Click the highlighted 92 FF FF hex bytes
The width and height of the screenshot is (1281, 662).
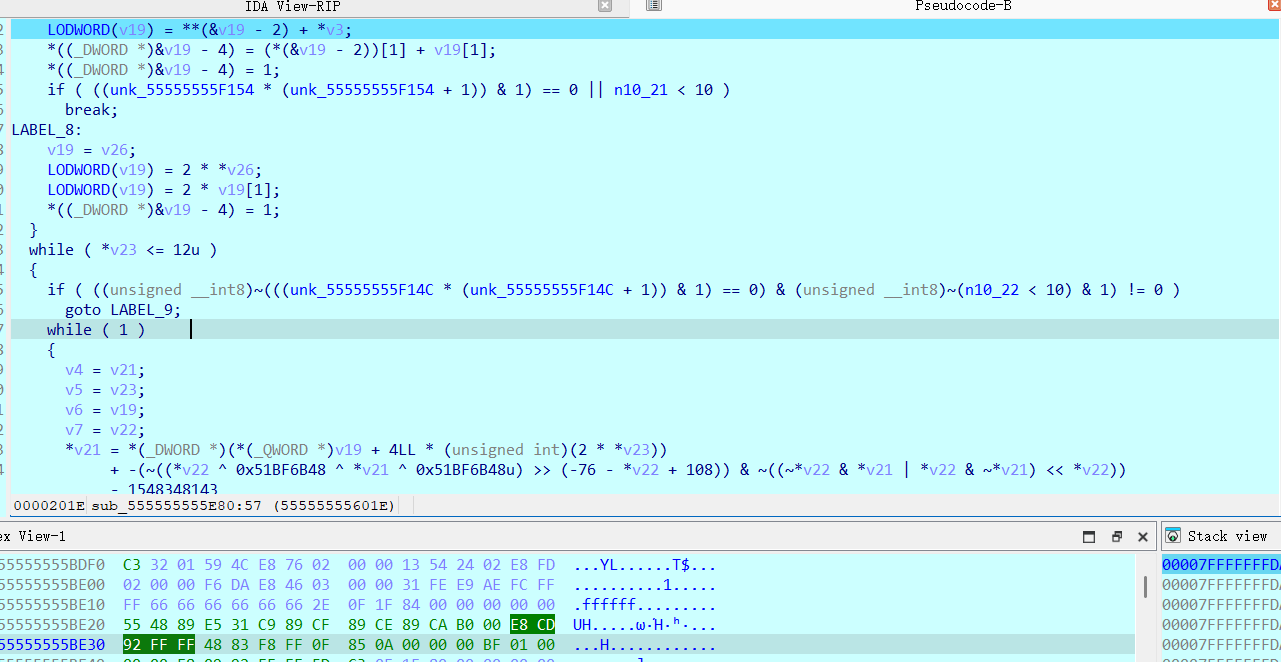pyautogui.click(x=158, y=644)
